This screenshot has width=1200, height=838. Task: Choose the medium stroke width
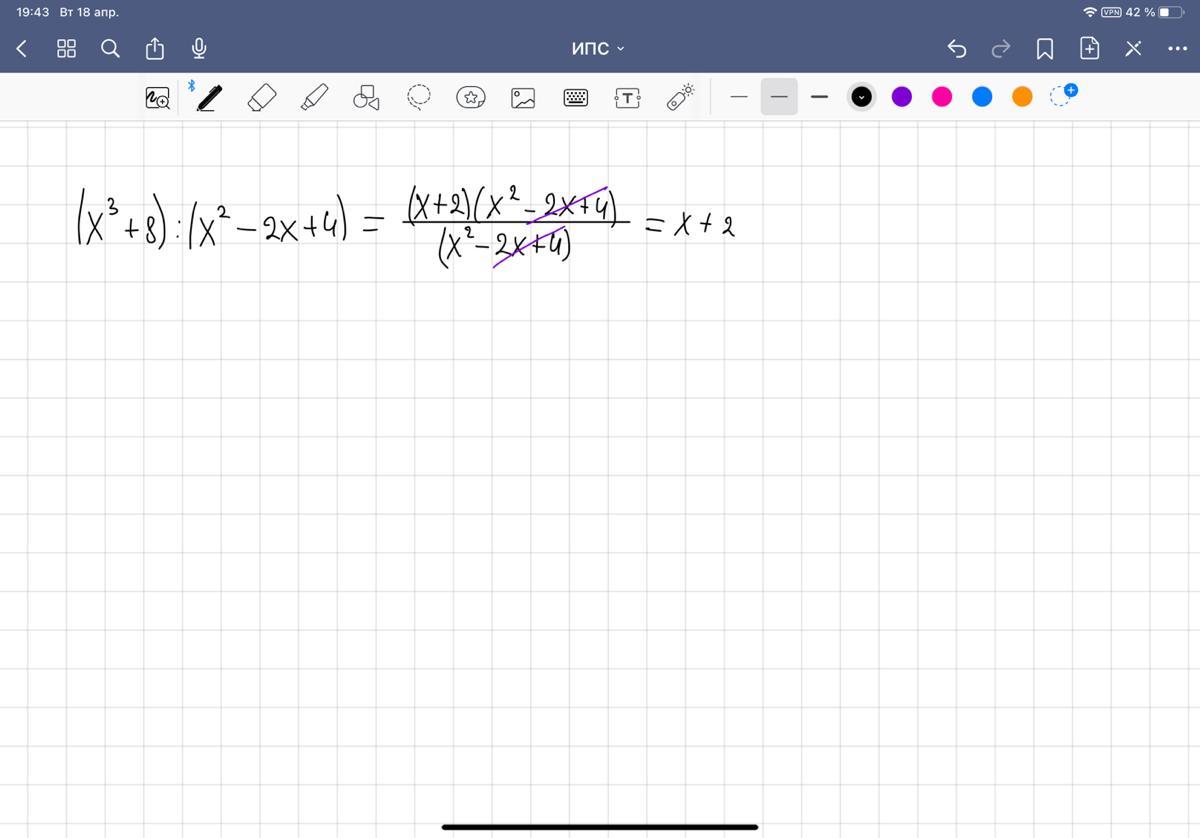coord(779,97)
